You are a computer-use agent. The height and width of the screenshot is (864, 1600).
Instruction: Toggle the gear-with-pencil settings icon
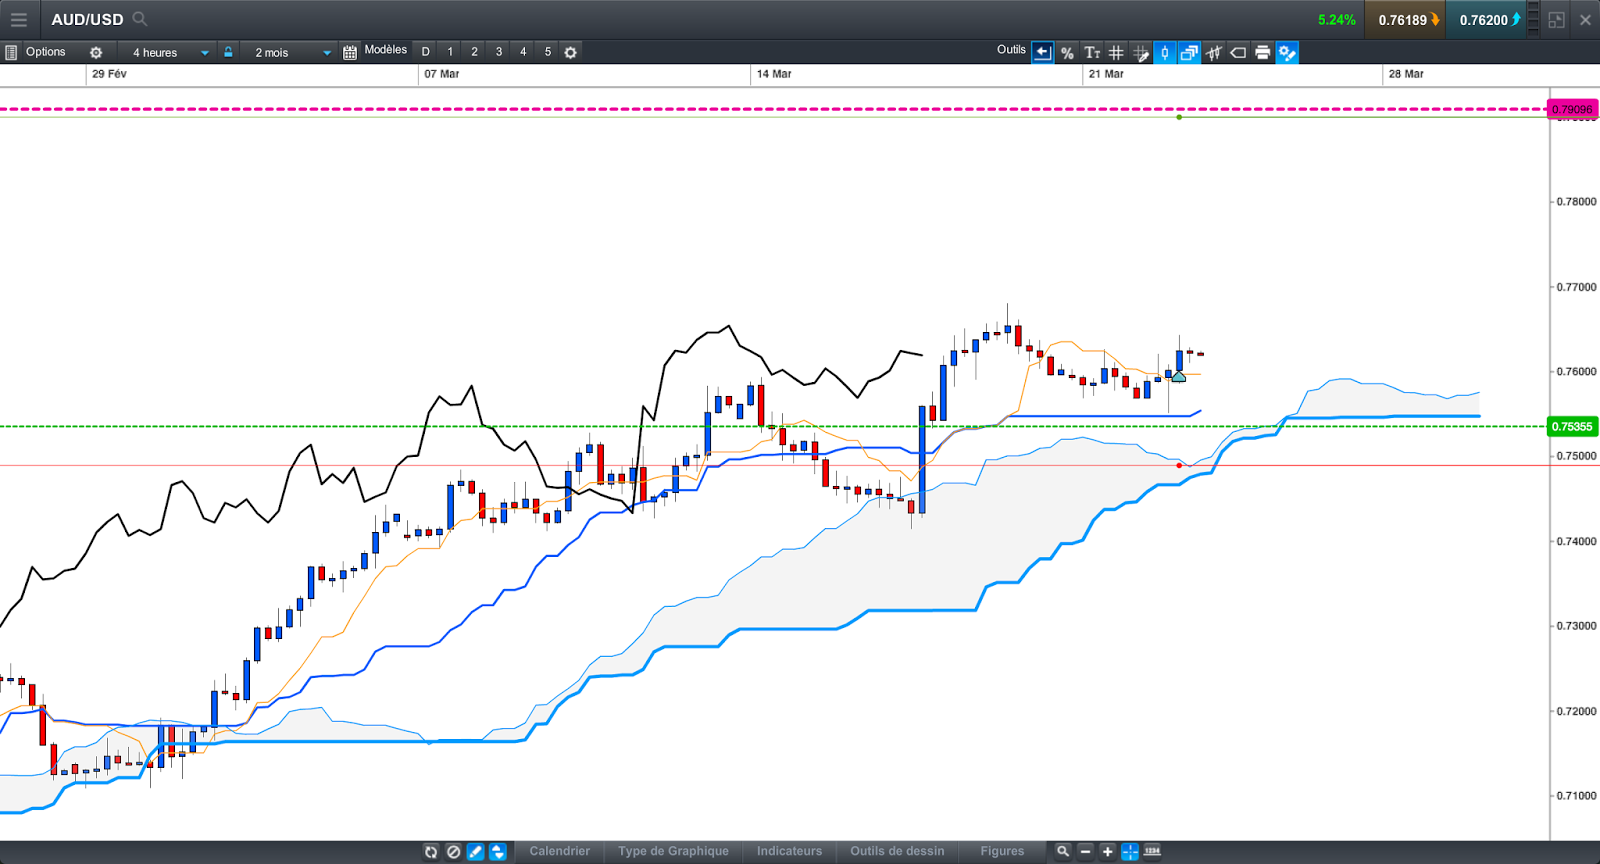coord(1287,52)
